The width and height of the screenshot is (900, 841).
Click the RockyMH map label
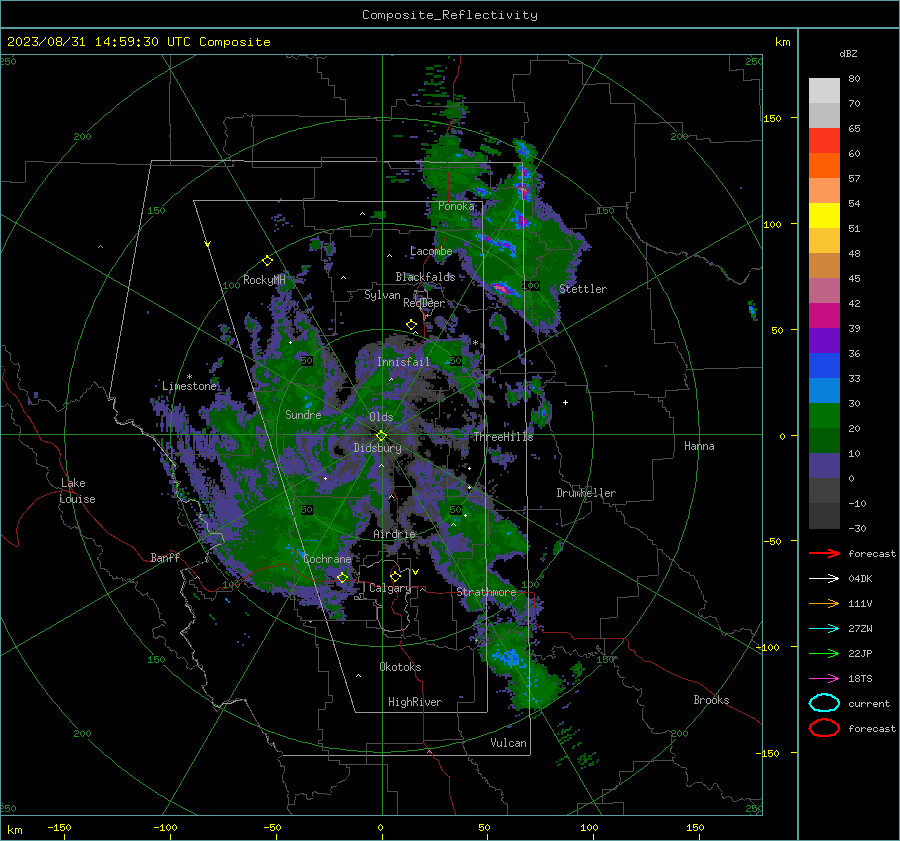click(x=264, y=280)
